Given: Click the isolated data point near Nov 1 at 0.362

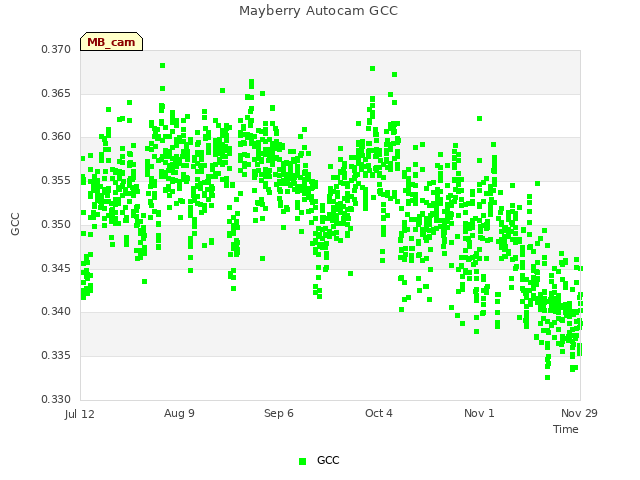Looking at the screenshot, I should (x=480, y=118).
